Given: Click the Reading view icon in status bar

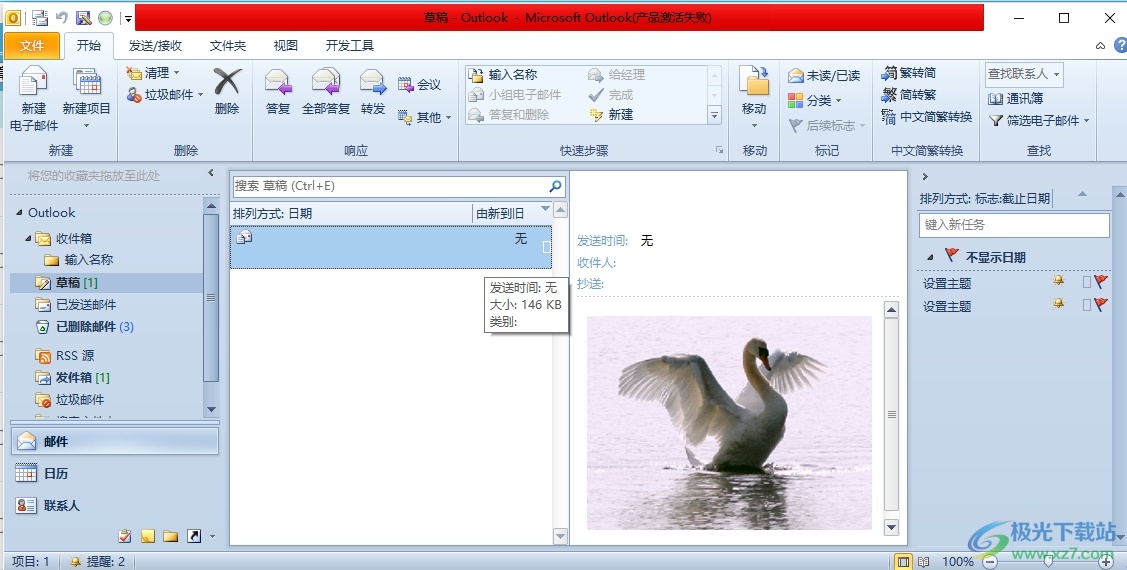Looking at the screenshot, I should (925, 561).
